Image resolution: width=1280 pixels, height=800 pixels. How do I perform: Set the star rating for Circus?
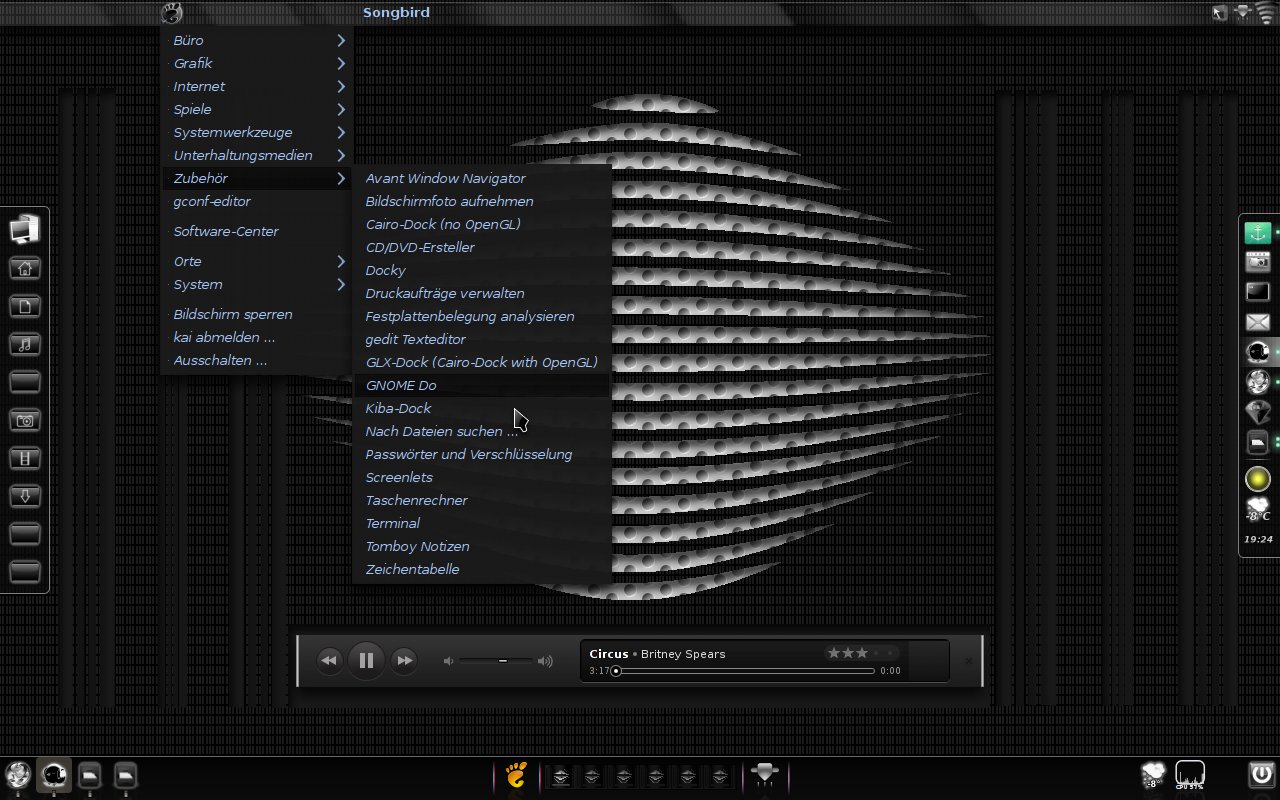(862, 653)
